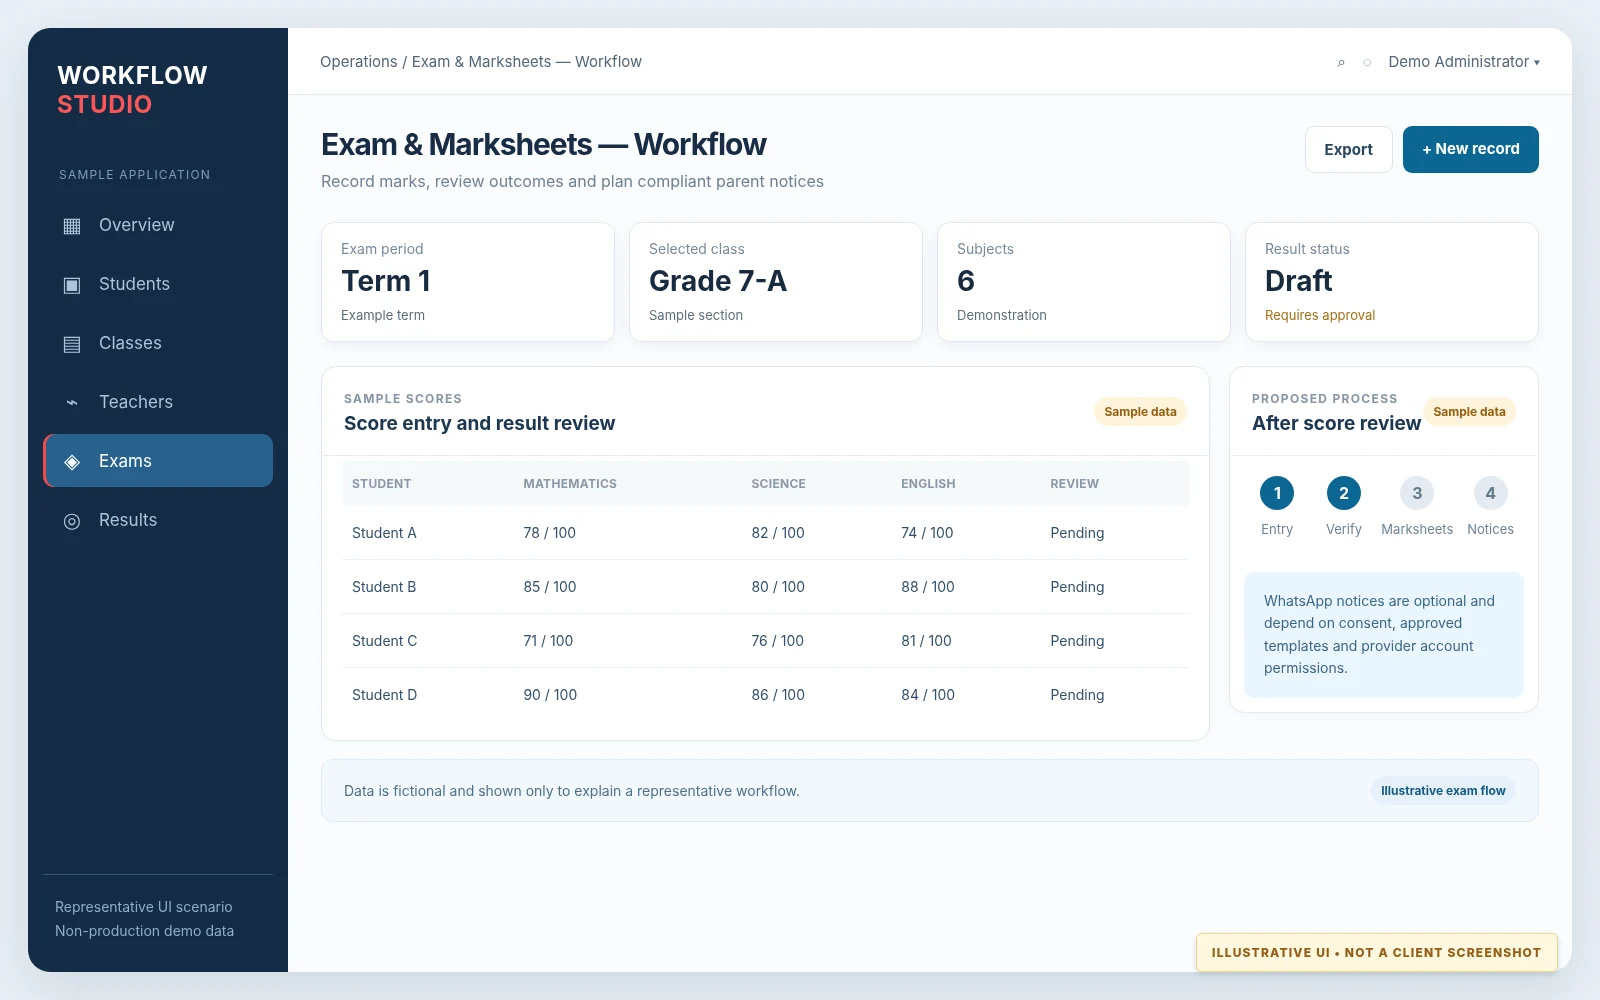Click the Subjects 6 card
The height and width of the screenshot is (1000, 1600).
(1083, 282)
